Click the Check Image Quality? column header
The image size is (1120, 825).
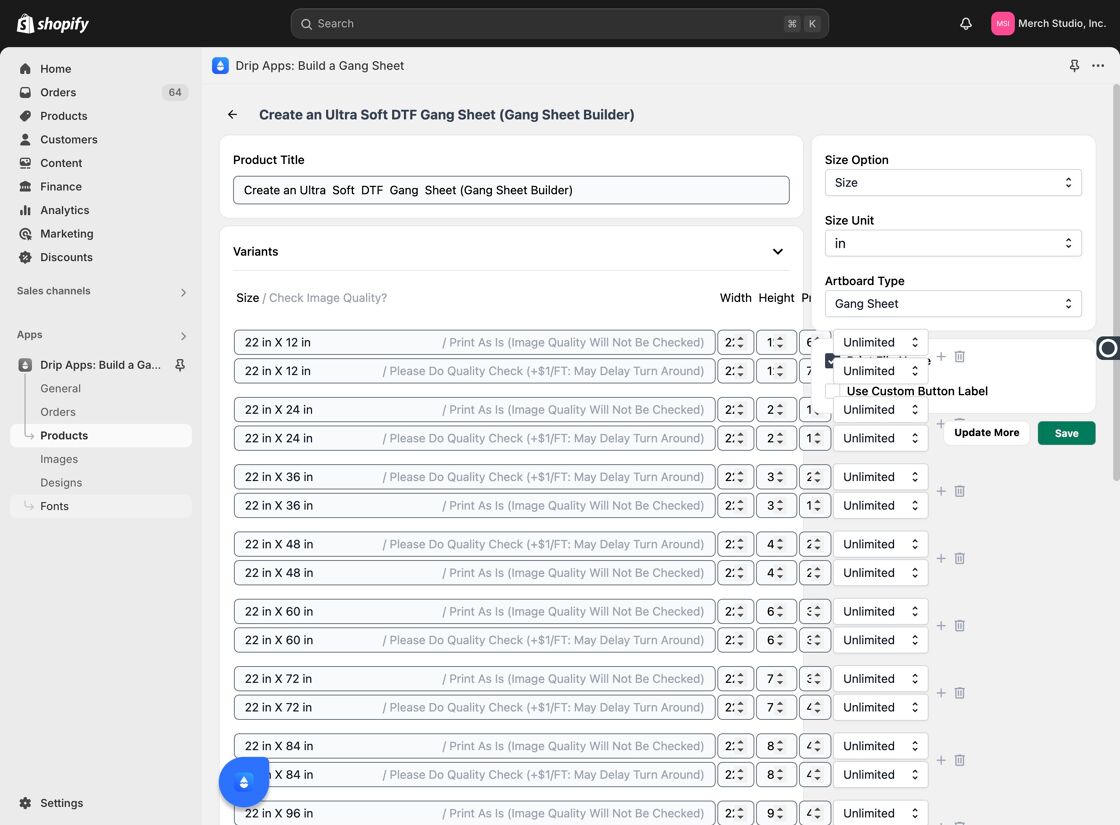coord(328,298)
